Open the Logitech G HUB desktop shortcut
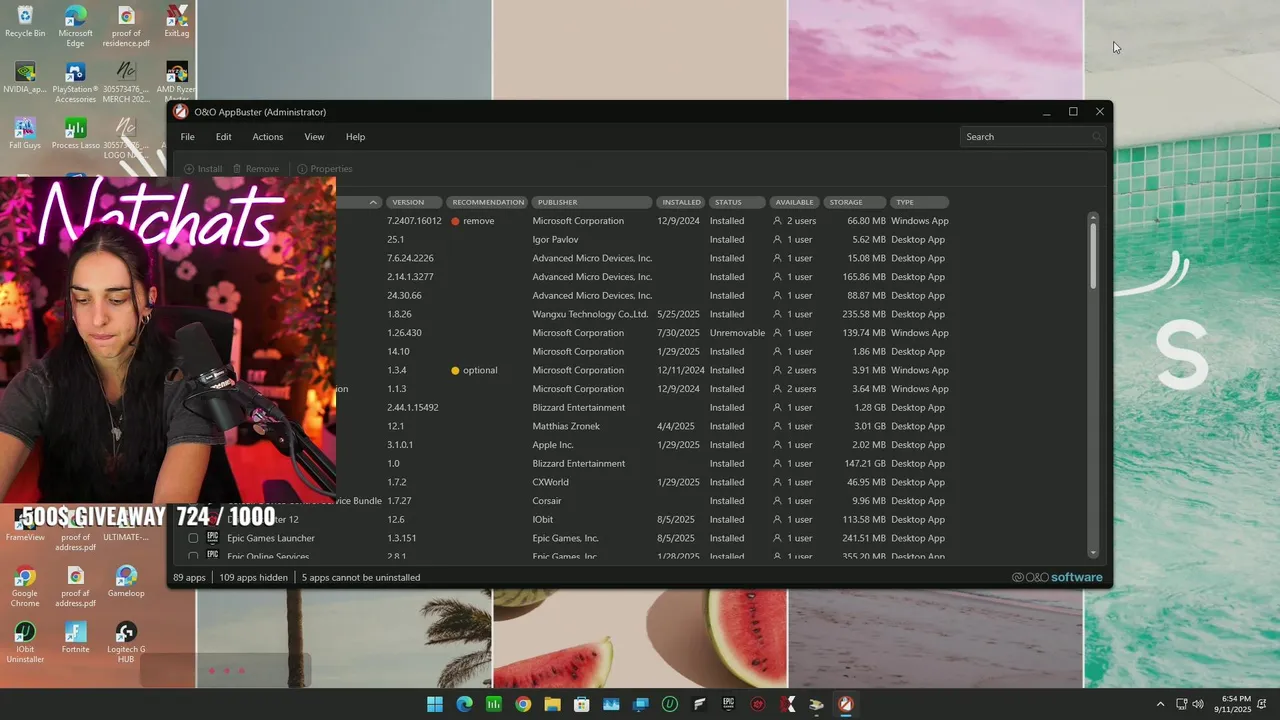The width and height of the screenshot is (1280, 720). [126, 643]
